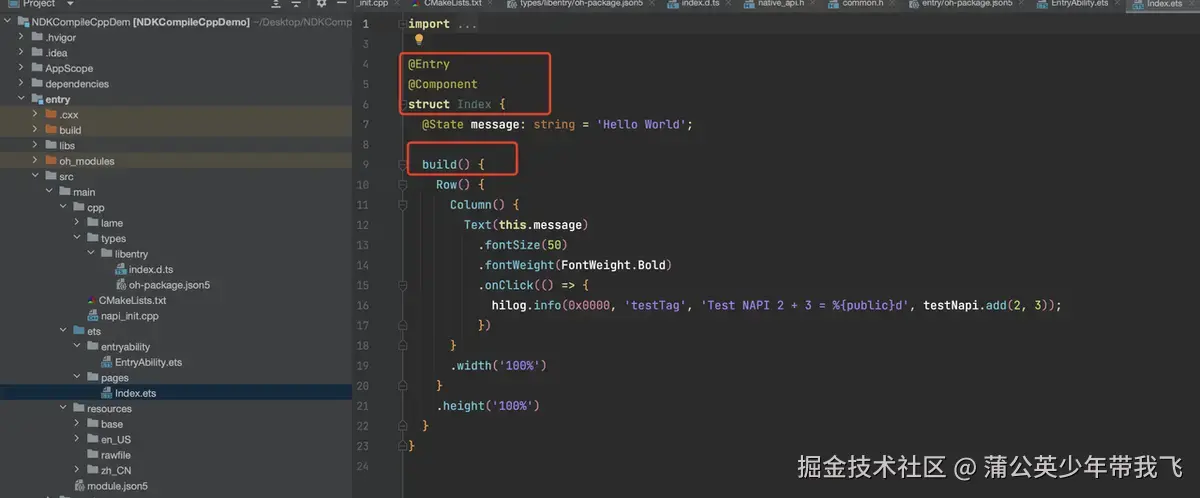This screenshot has width=1200, height=498.
Task: Click the Index.ets file icon in tree
Action: coord(106,393)
